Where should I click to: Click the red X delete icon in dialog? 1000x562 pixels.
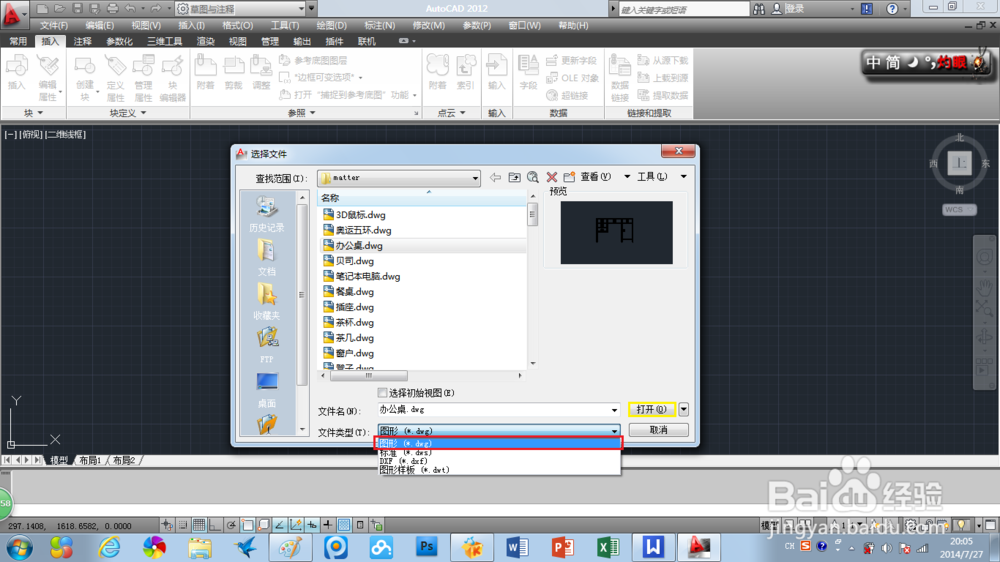pyautogui.click(x=552, y=177)
